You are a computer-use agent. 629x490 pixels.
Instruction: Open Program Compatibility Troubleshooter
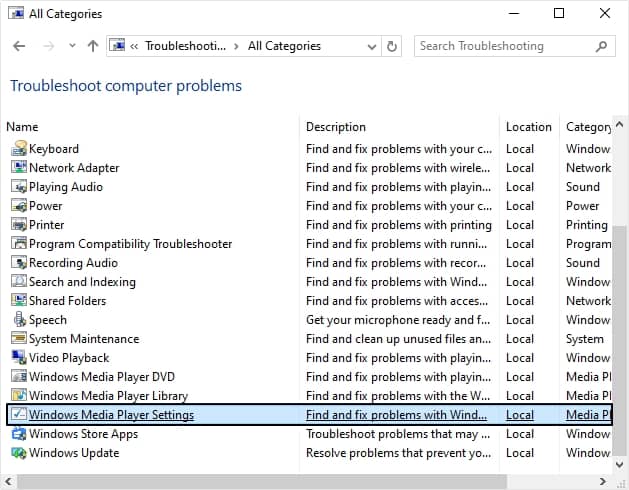point(130,244)
